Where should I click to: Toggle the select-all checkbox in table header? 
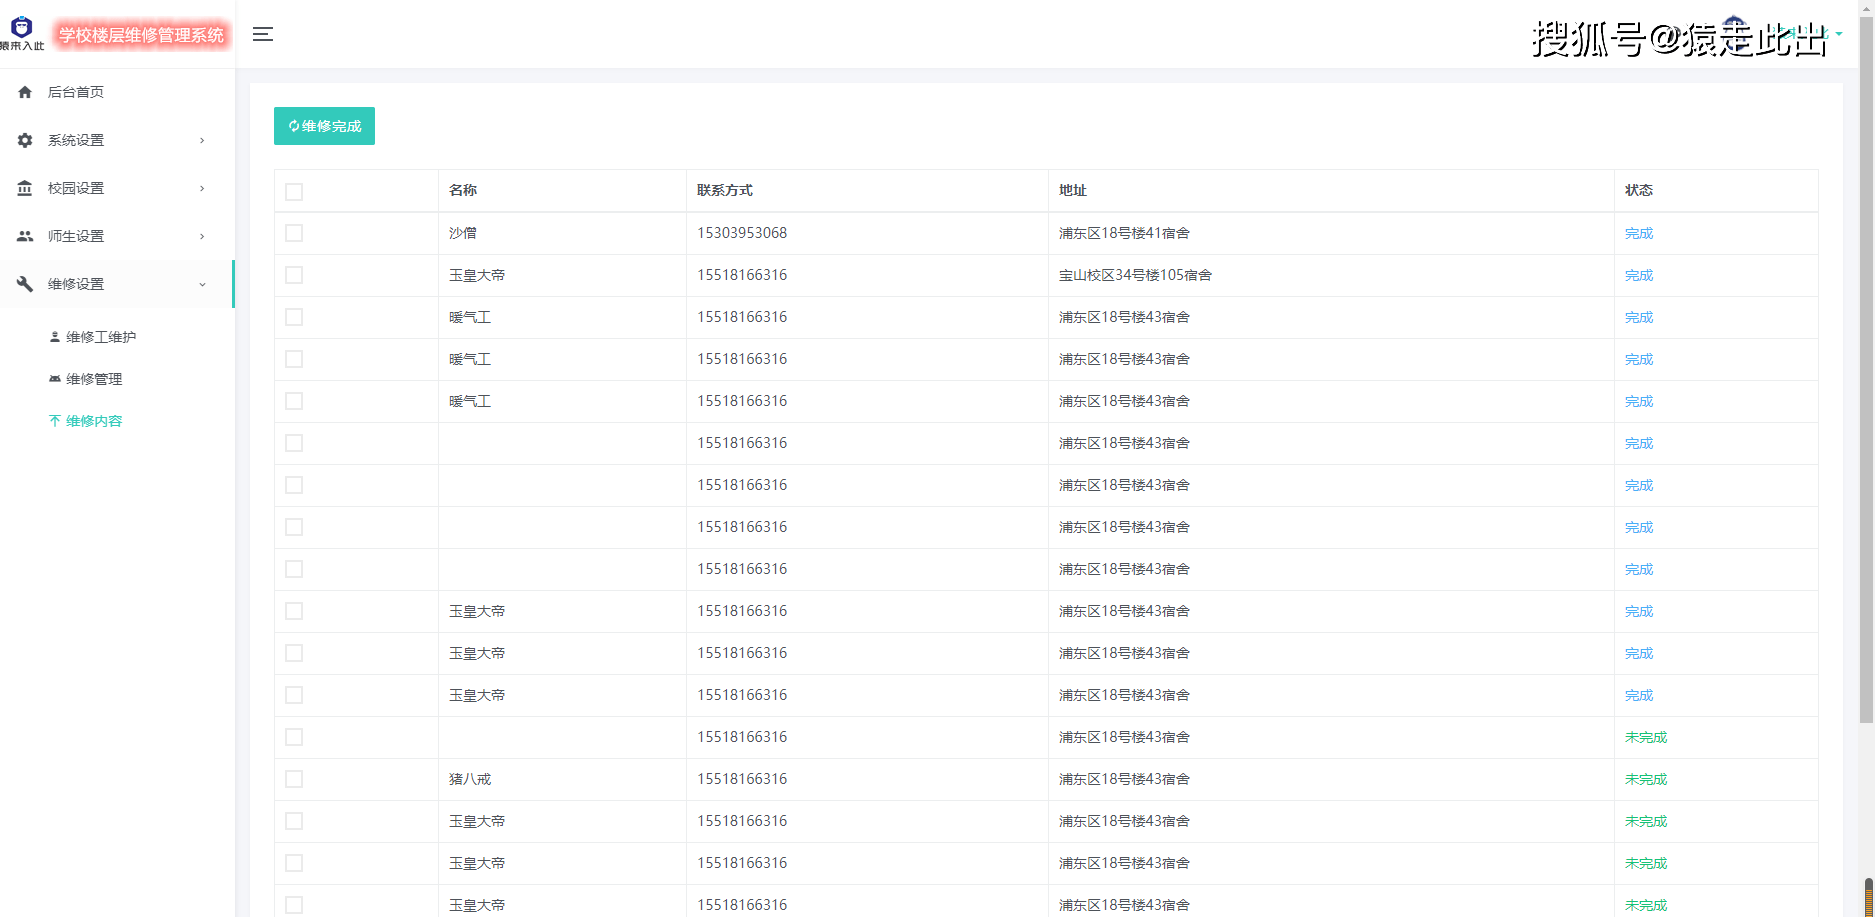294,192
